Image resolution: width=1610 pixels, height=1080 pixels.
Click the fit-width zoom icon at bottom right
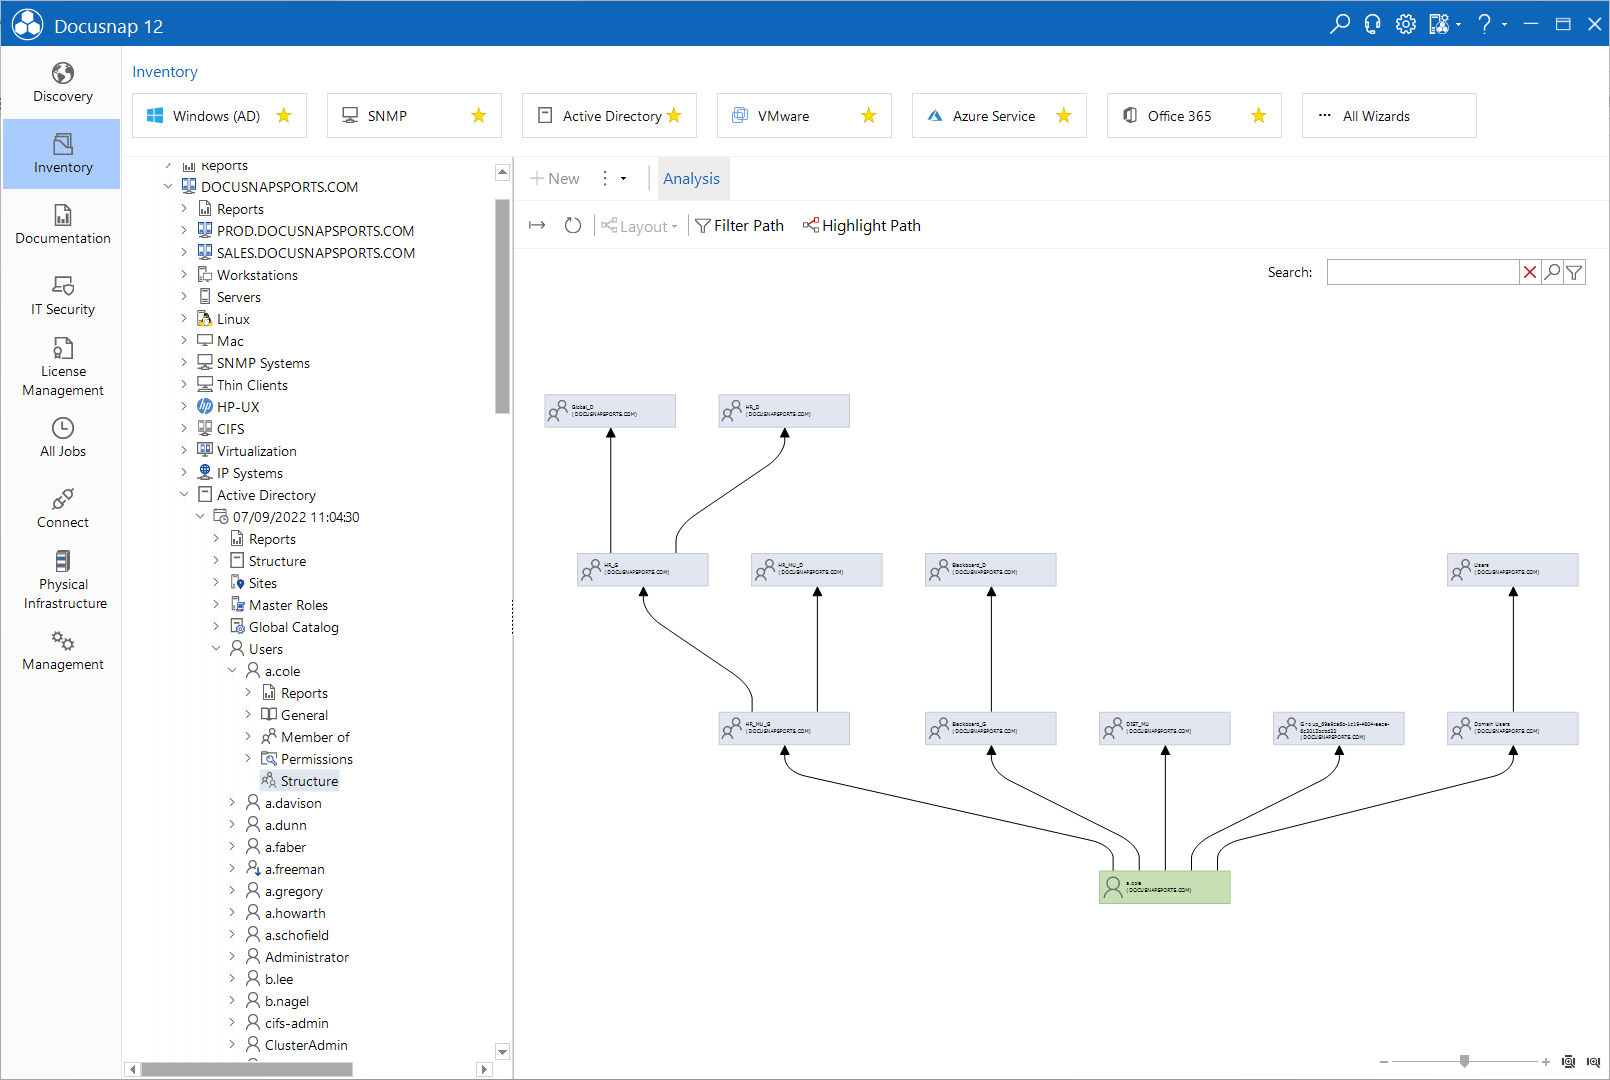click(x=1593, y=1062)
